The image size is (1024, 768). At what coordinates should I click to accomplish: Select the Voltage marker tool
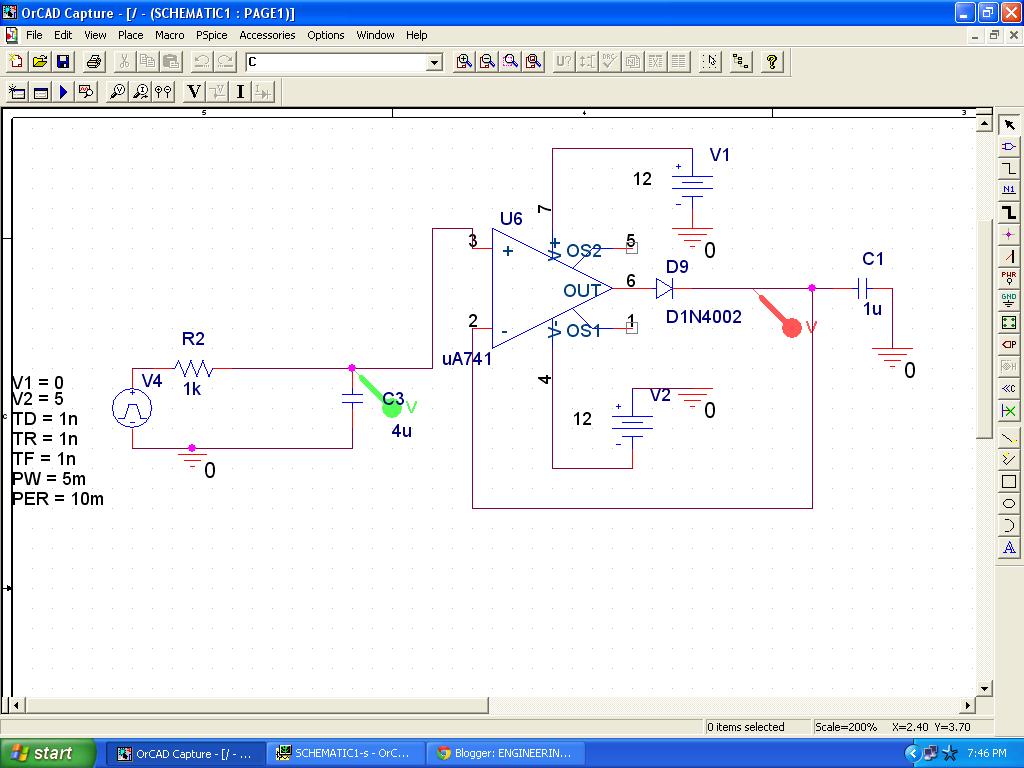point(193,91)
